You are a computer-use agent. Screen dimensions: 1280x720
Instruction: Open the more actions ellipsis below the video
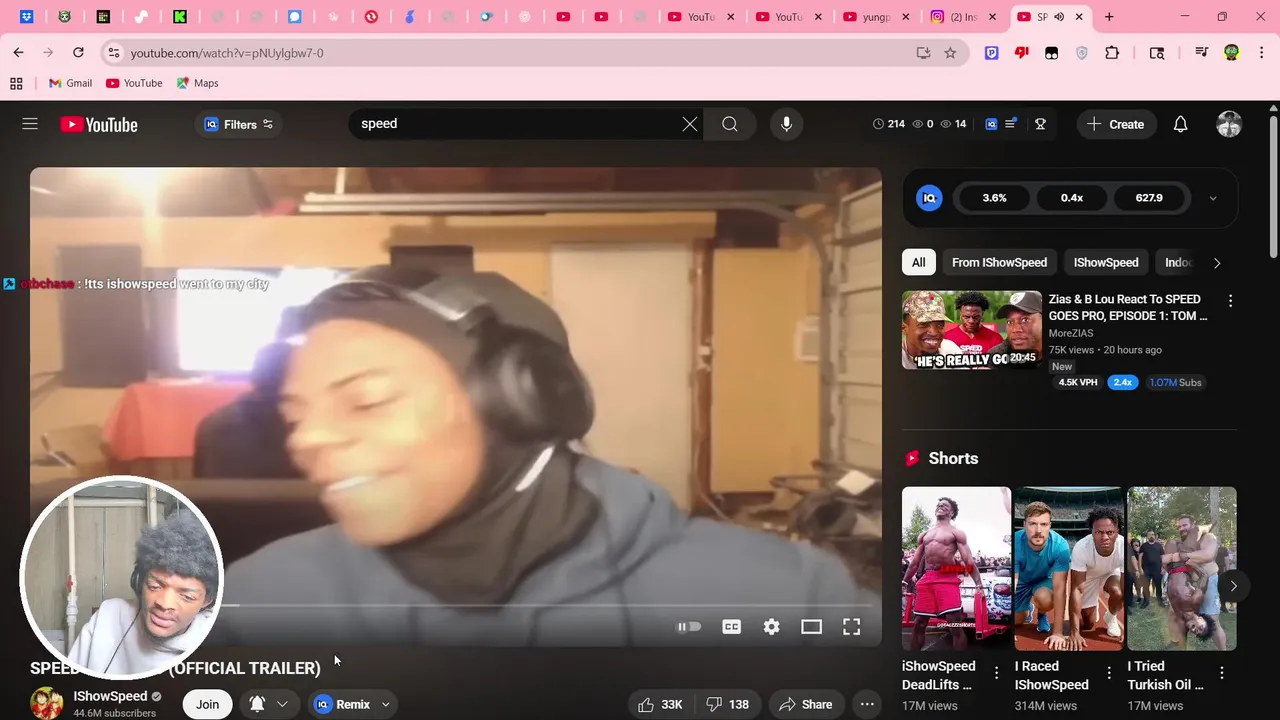(x=867, y=704)
